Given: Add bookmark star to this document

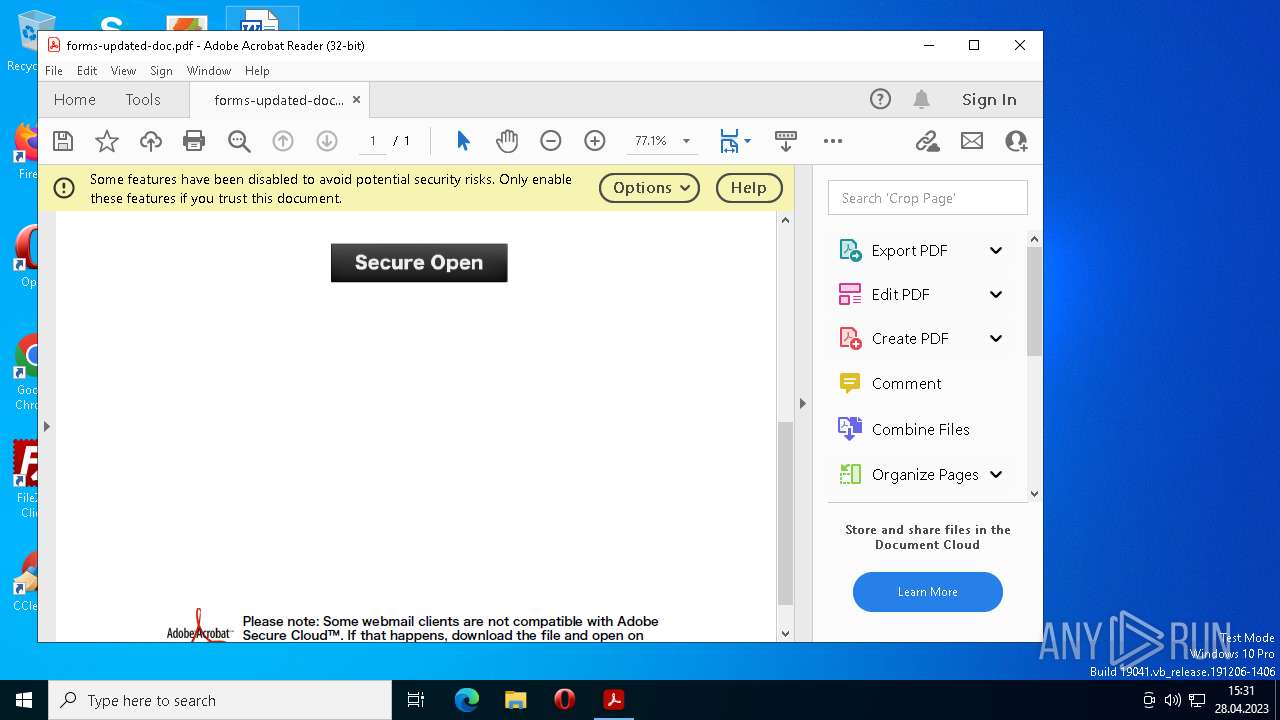Looking at the screenshot, I should pos(107,141).
